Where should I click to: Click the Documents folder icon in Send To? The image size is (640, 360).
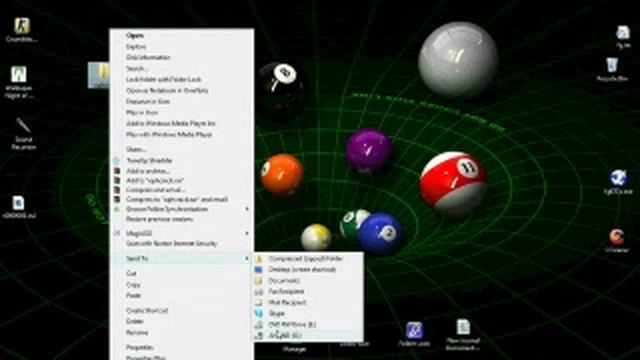point(259,281)
